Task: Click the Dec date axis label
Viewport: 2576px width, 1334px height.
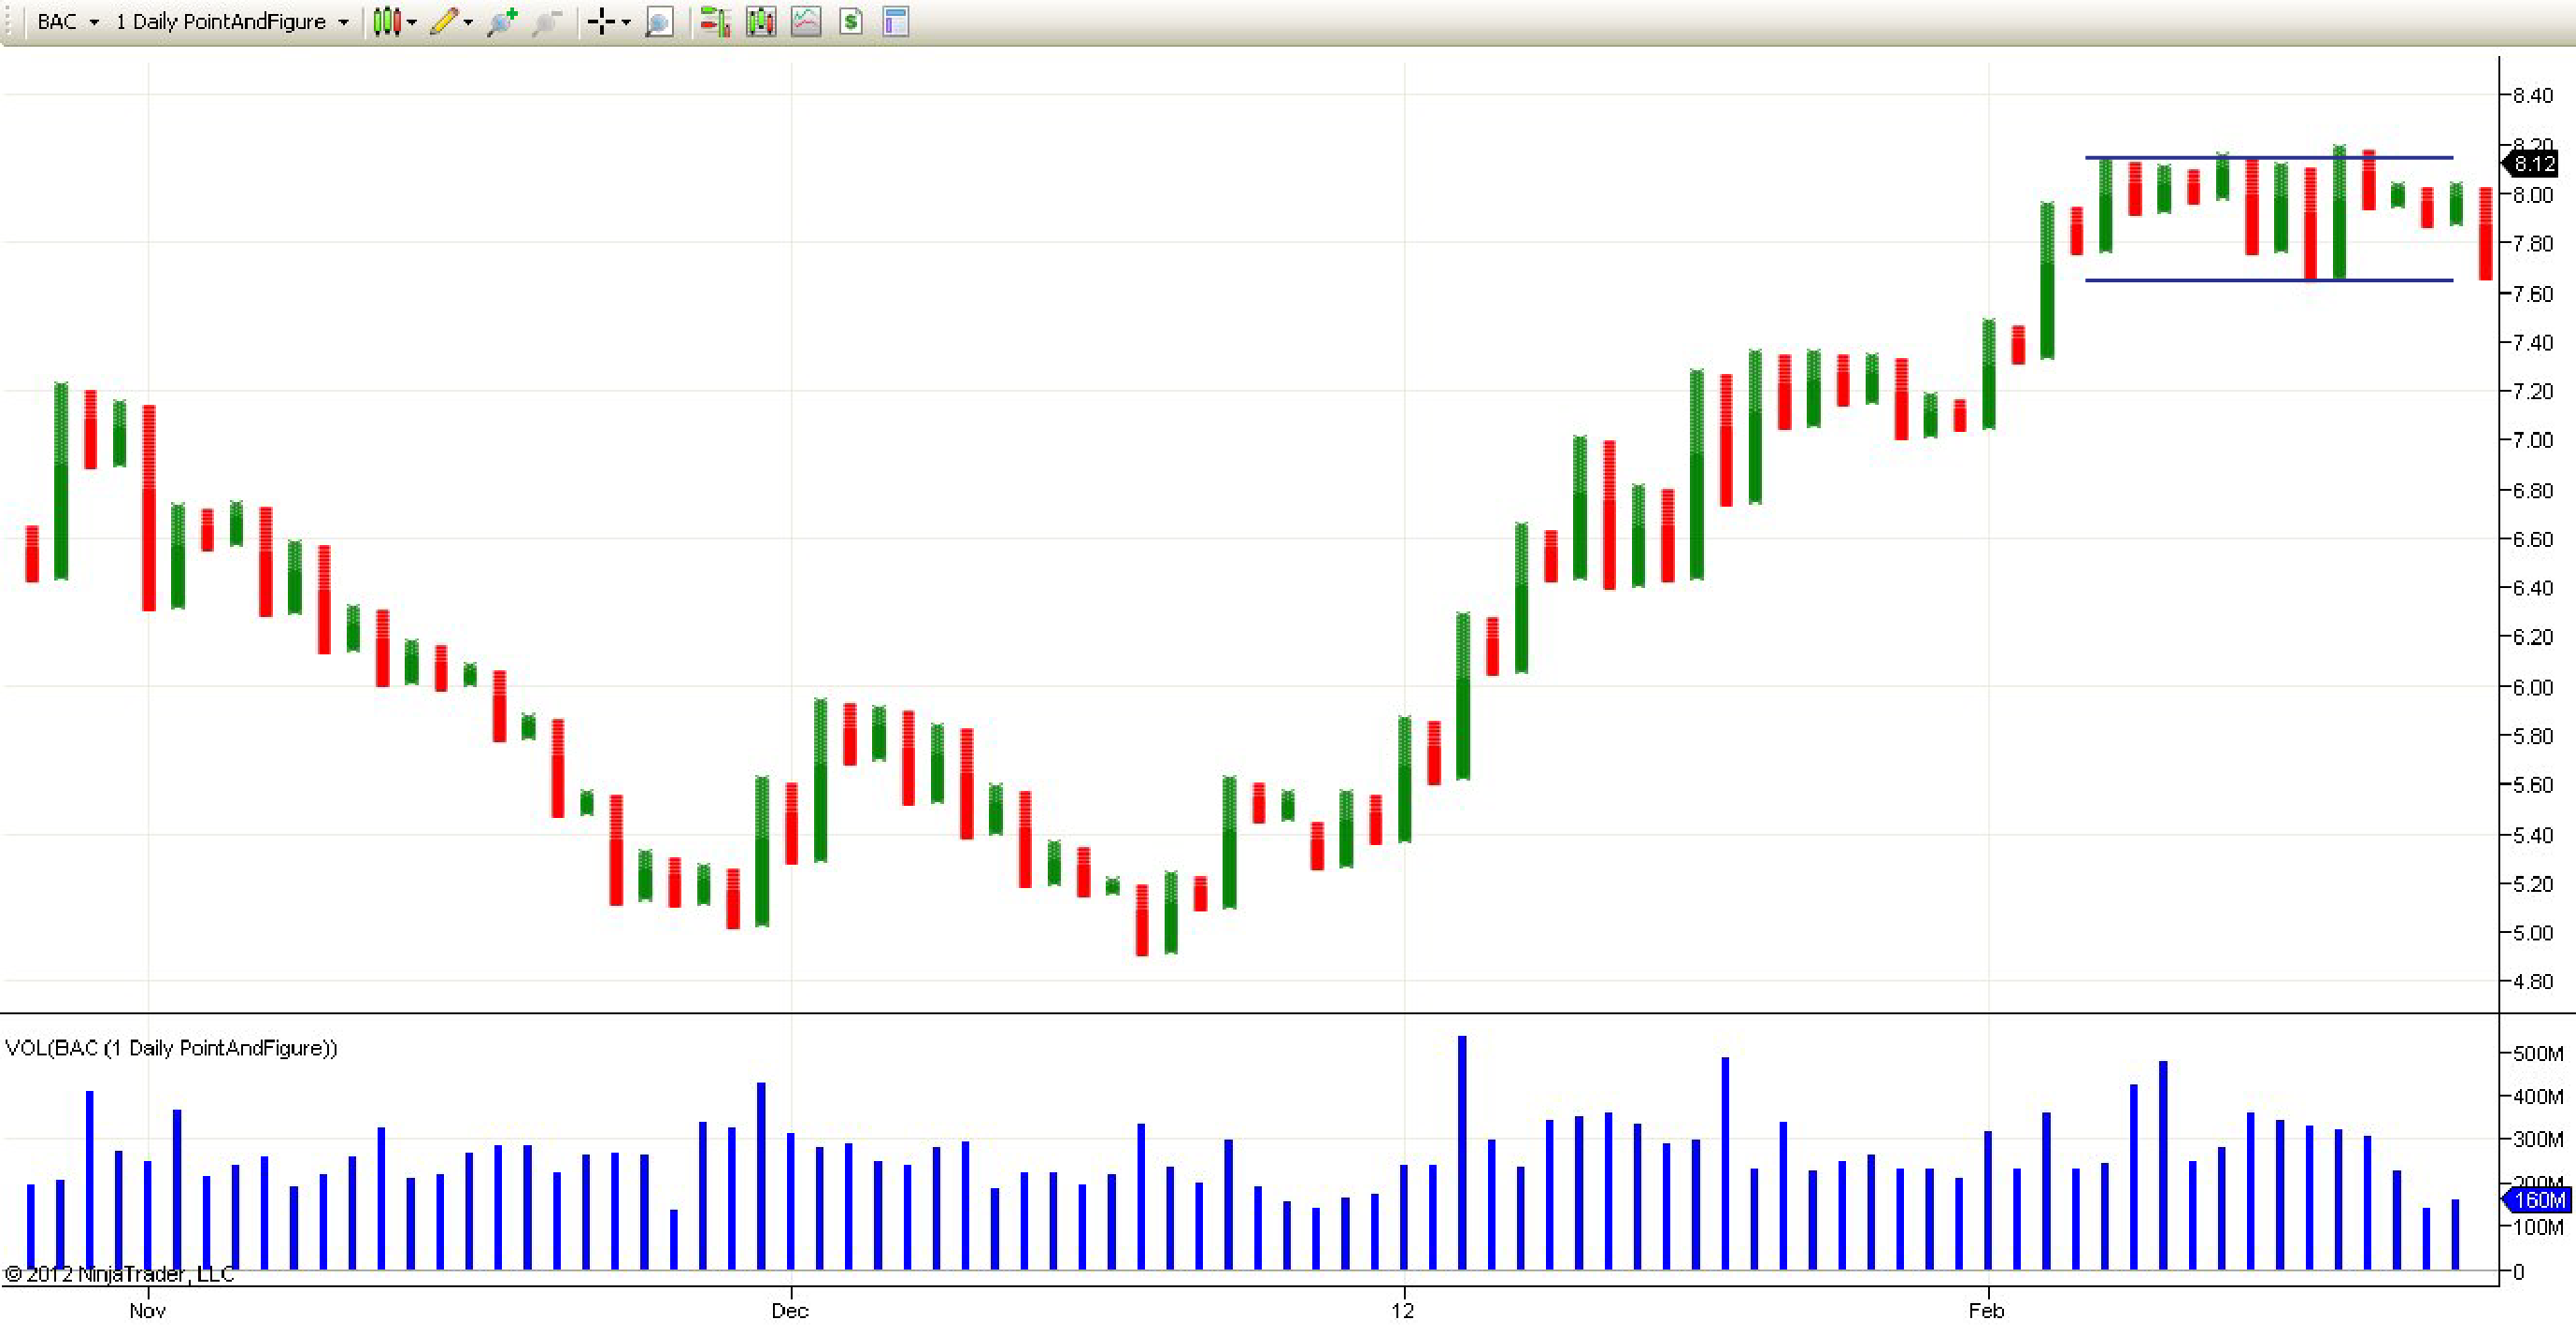Action: (x=790, y=1310)
